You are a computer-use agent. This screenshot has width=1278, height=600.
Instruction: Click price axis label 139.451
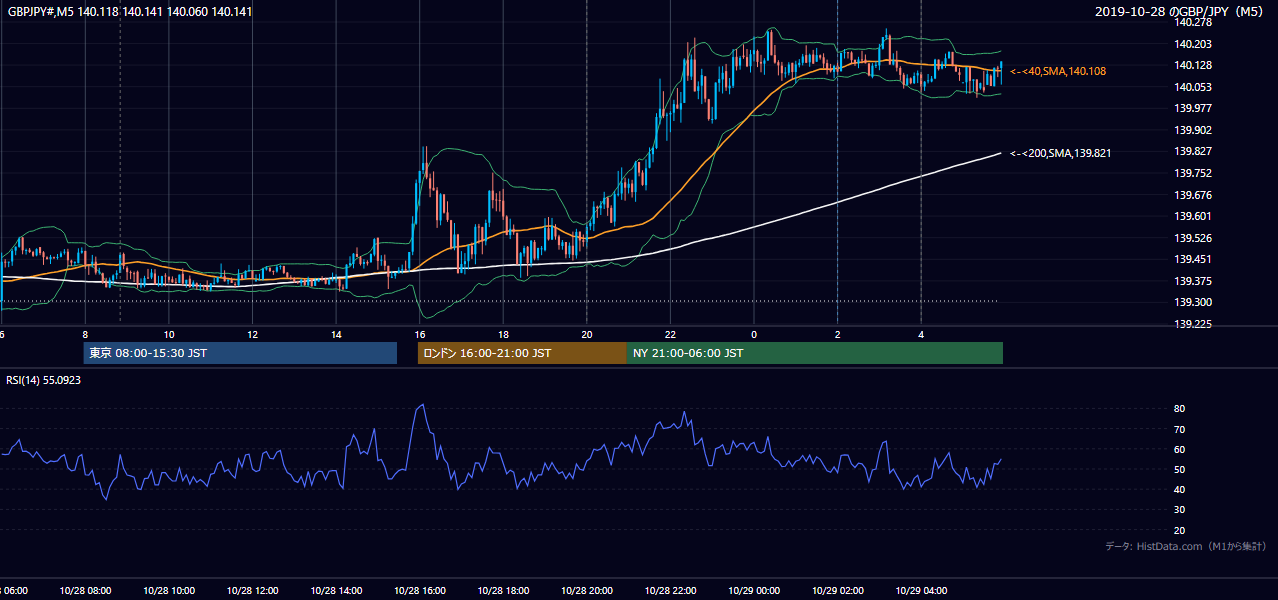coord(1193,259)
